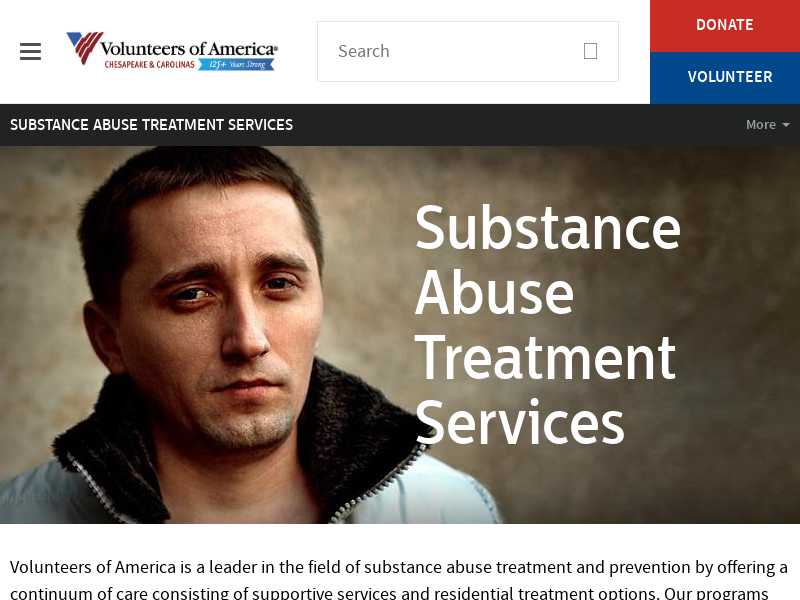Viewport: 800px width, 600px height.
Task: Click the red Donate button
Action: (725, 25)
